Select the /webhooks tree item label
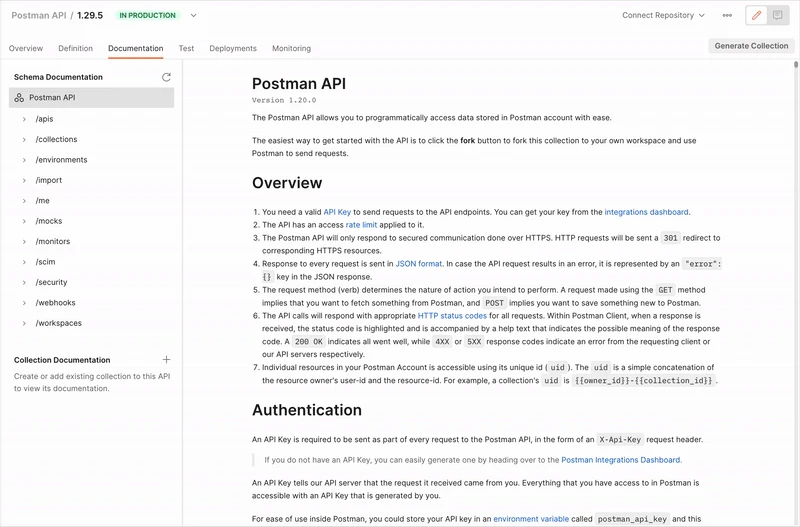 tap(56, 303)
